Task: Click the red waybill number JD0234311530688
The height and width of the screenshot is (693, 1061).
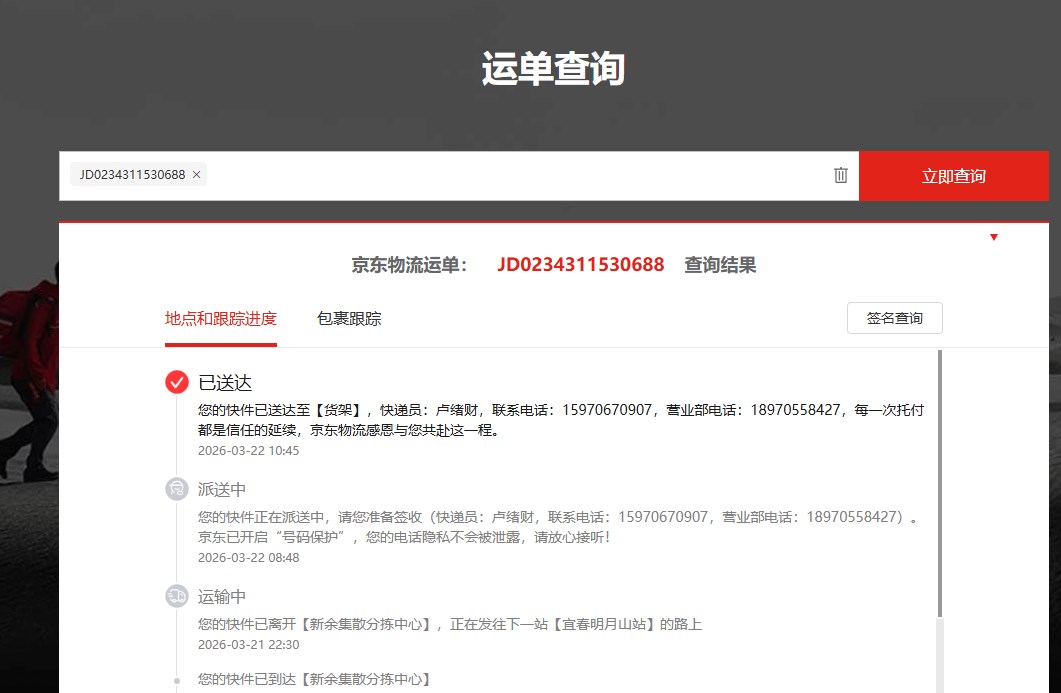Action: coord(580,265)
